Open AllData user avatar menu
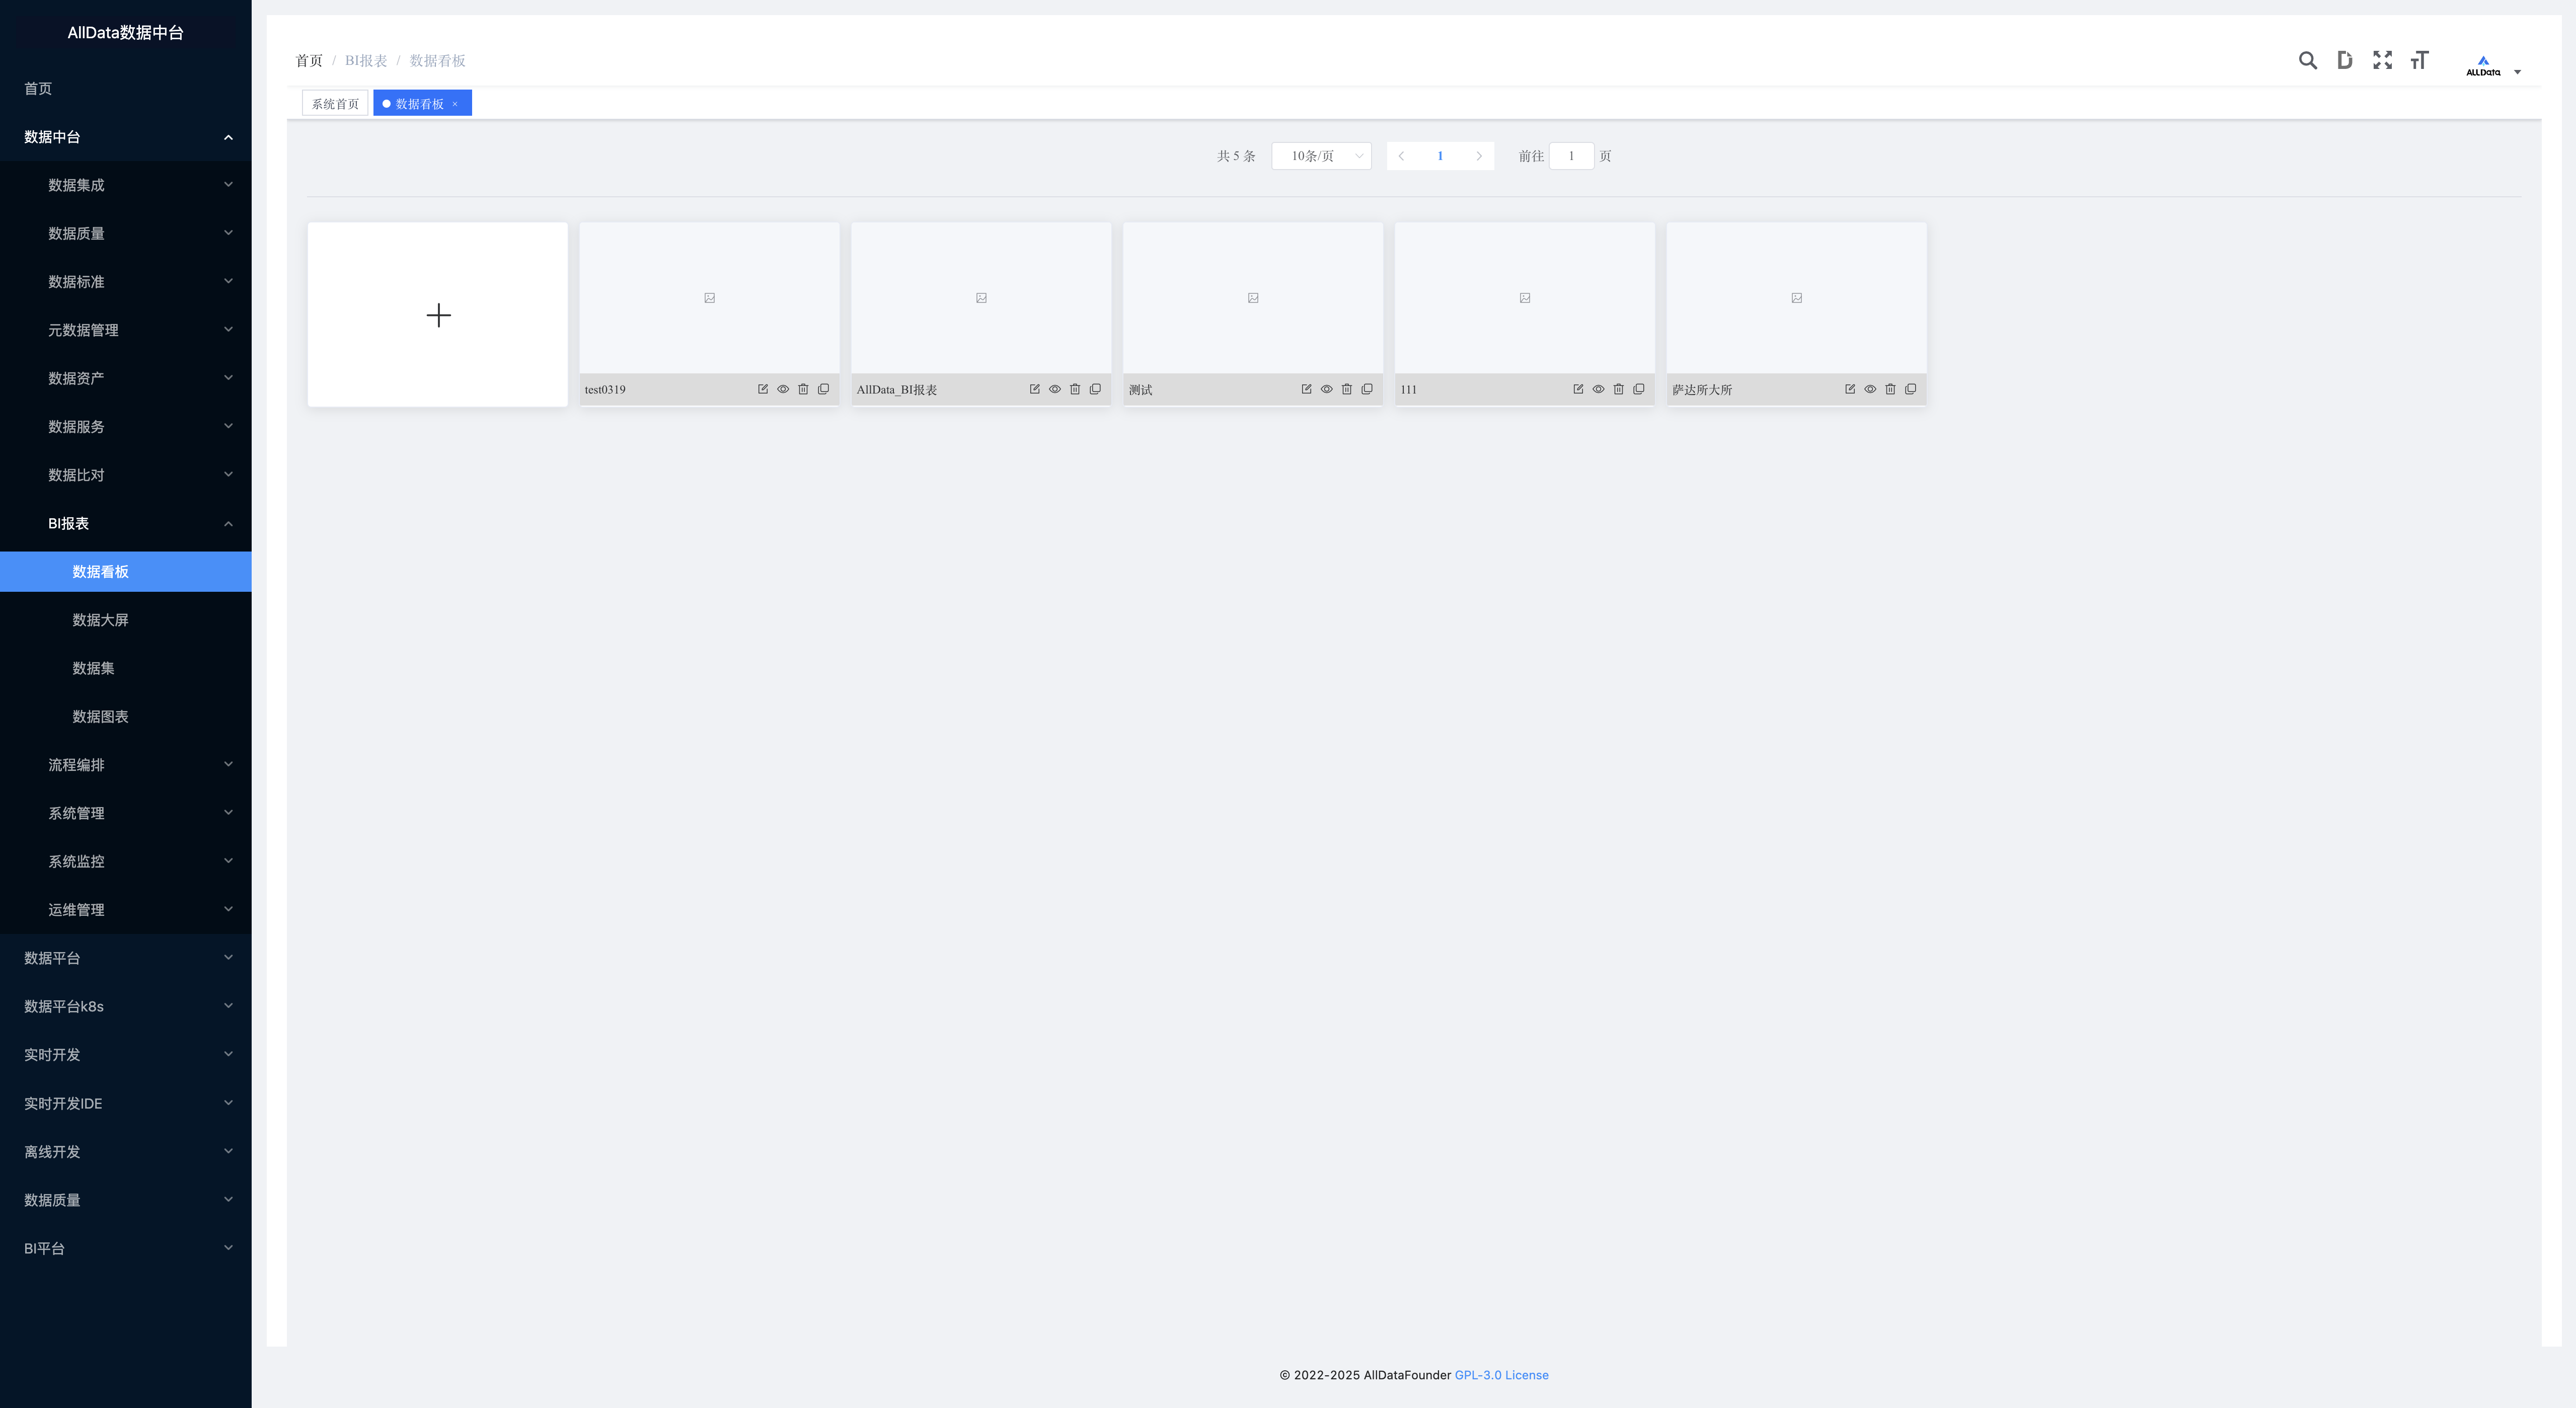 coord(2492,66)
